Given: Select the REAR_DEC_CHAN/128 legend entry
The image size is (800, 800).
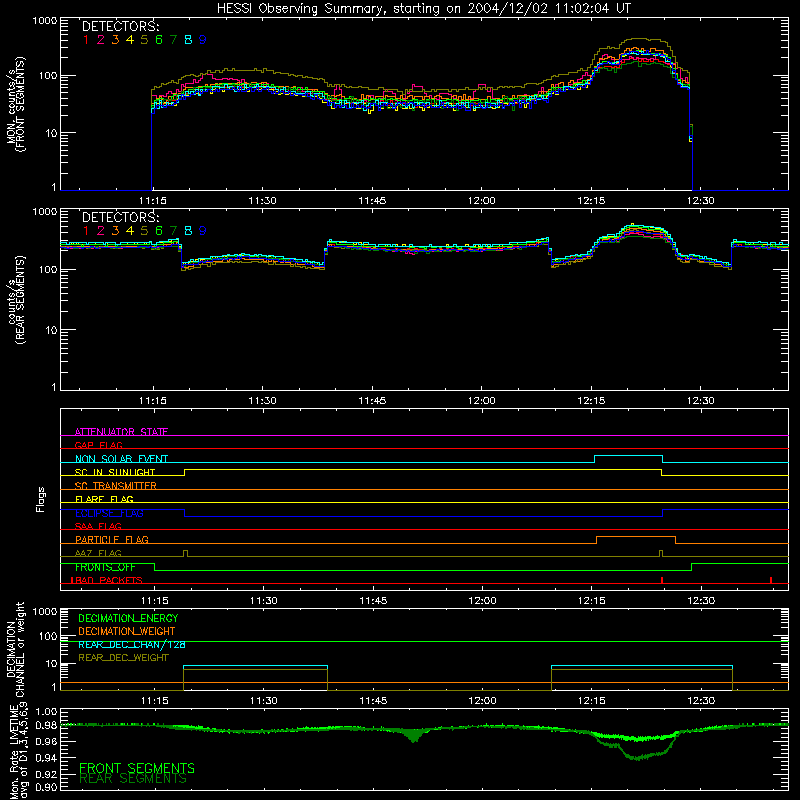Looking at the screenshot, I should tap(132, 645).
